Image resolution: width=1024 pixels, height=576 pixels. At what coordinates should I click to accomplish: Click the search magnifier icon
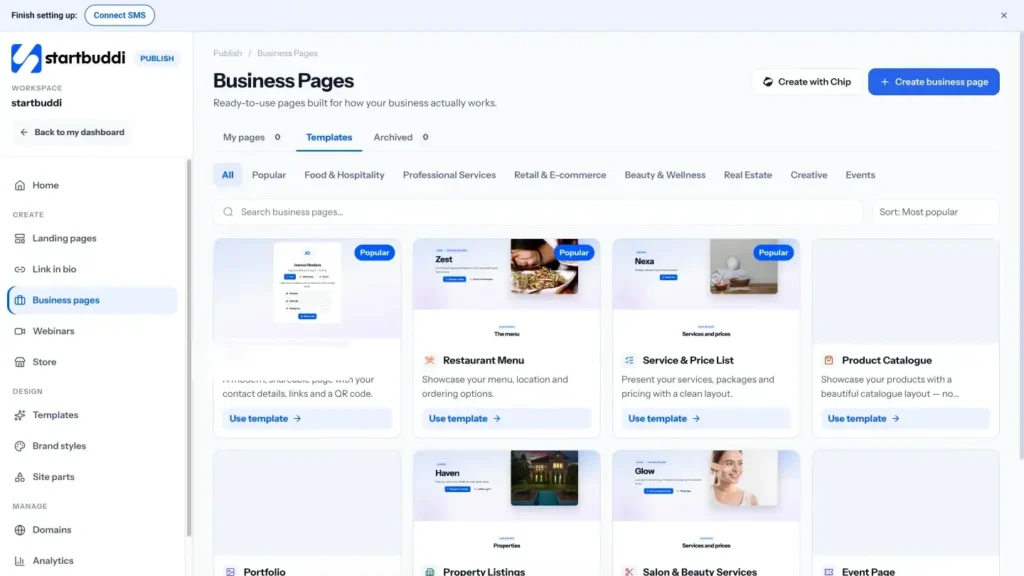click(x=228, y=212)
